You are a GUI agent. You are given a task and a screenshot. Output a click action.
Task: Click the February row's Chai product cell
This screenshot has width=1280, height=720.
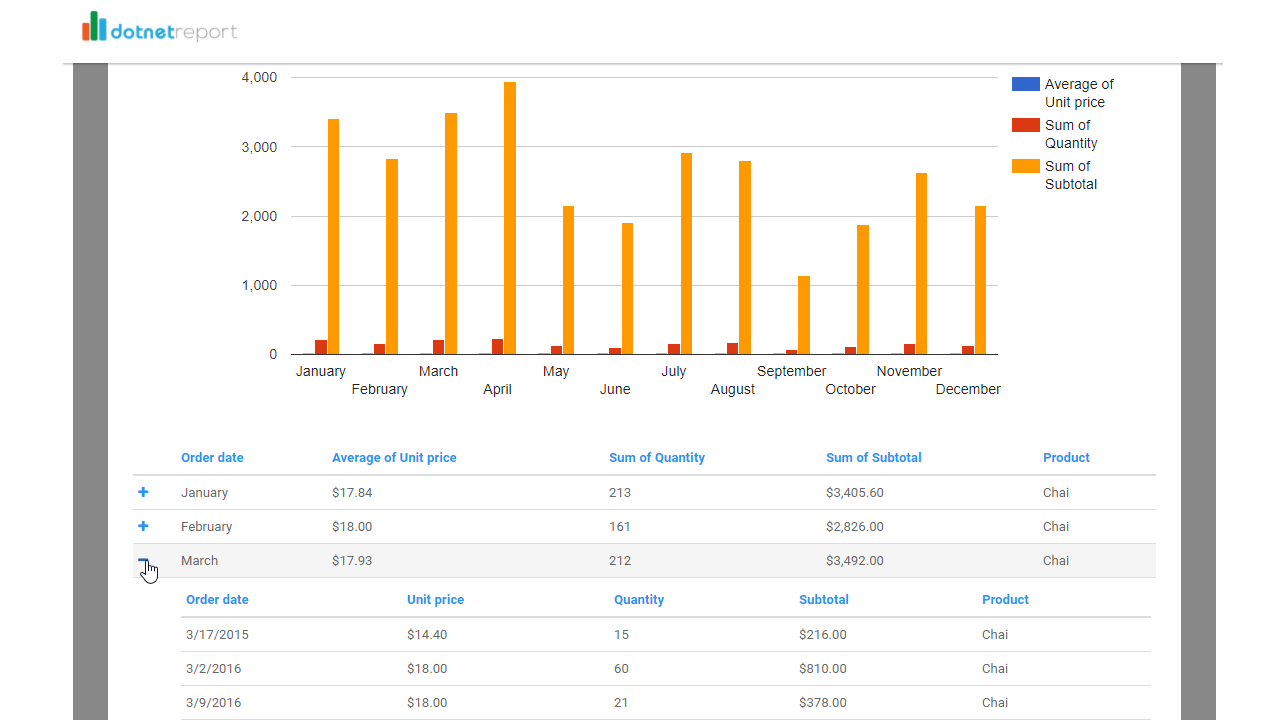1056,527
